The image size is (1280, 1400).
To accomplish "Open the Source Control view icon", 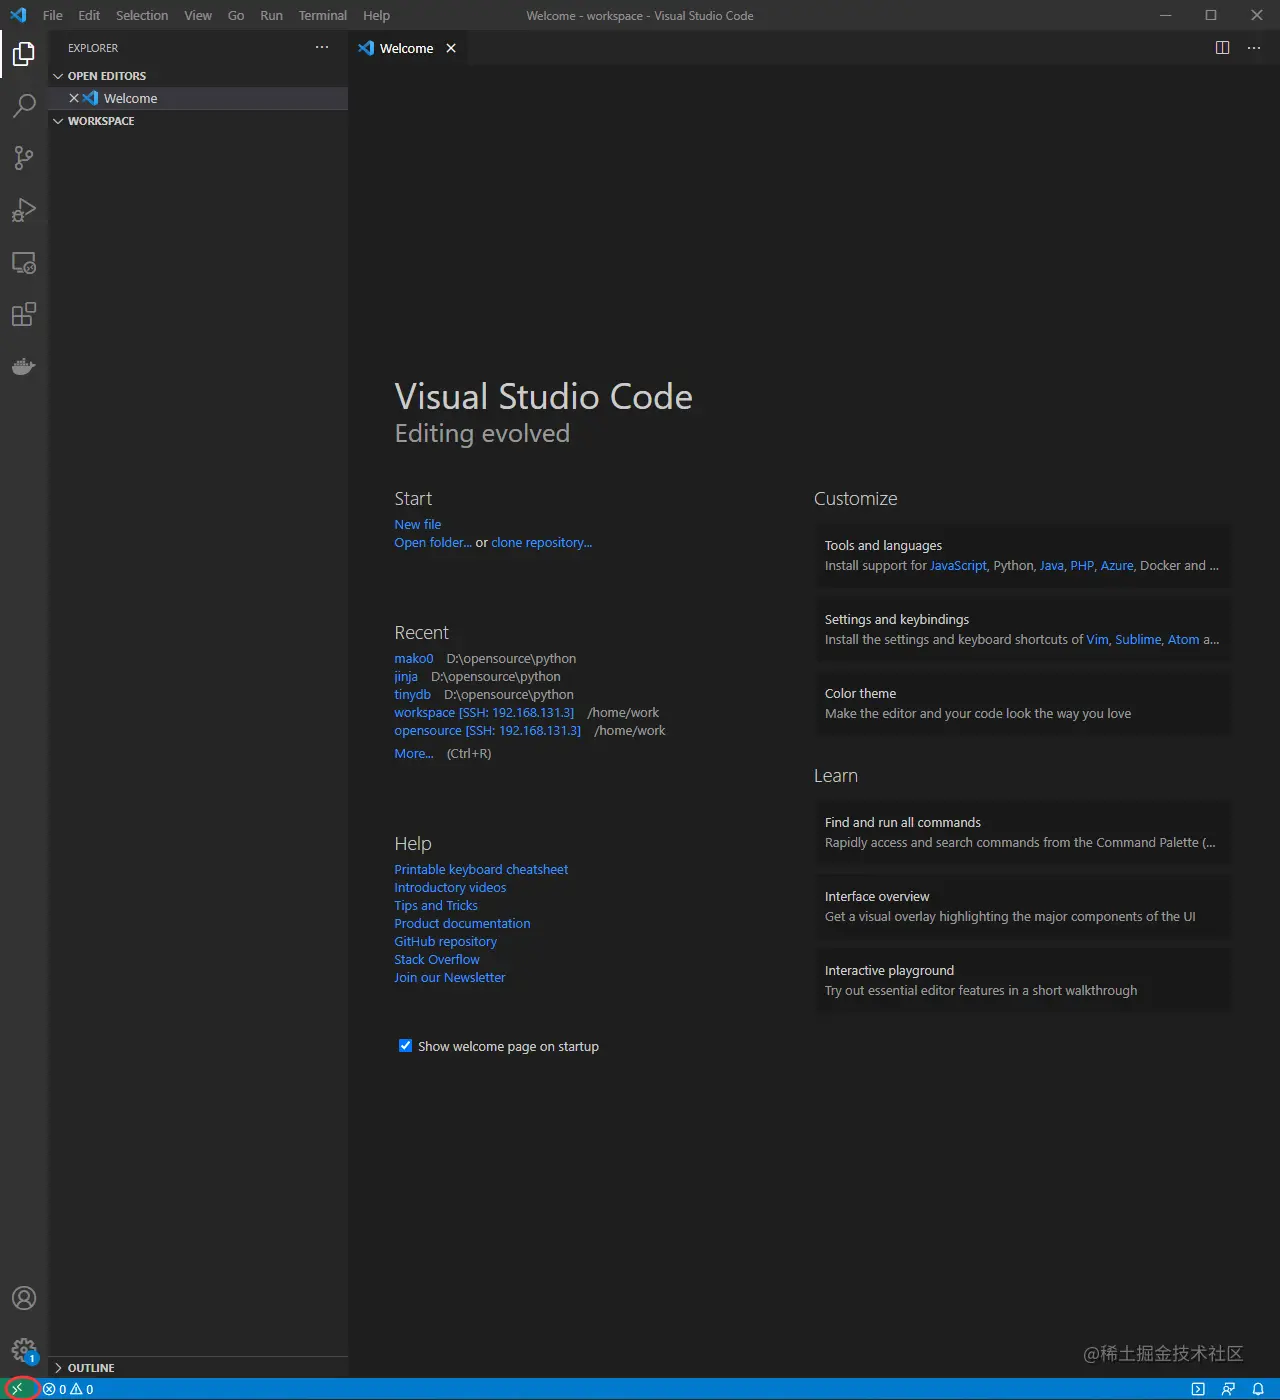I will 24,158.
